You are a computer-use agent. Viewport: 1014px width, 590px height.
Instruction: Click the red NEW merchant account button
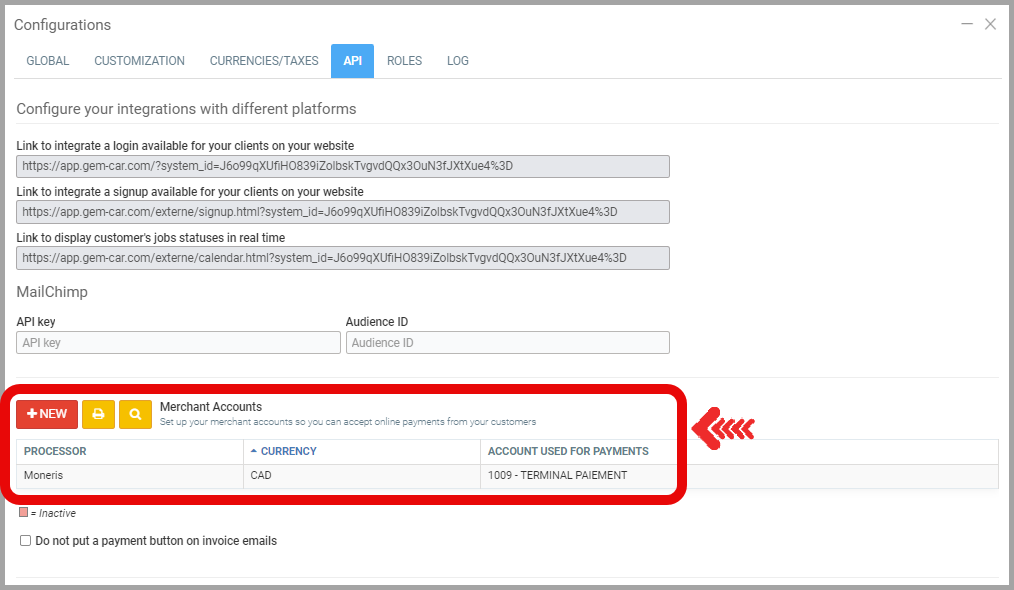tap(47, 414)
